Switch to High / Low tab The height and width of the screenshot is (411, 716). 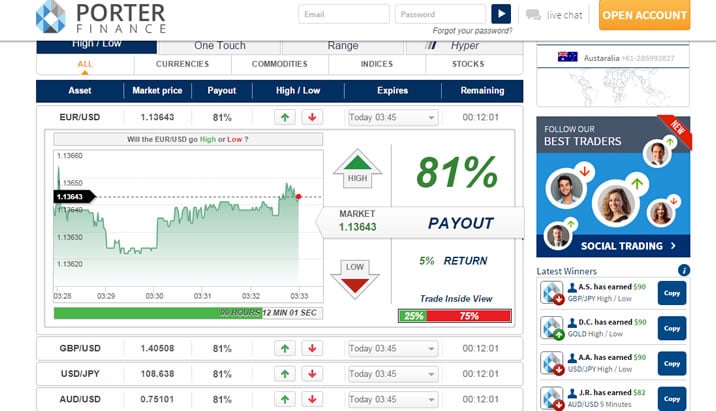[96, 47]
